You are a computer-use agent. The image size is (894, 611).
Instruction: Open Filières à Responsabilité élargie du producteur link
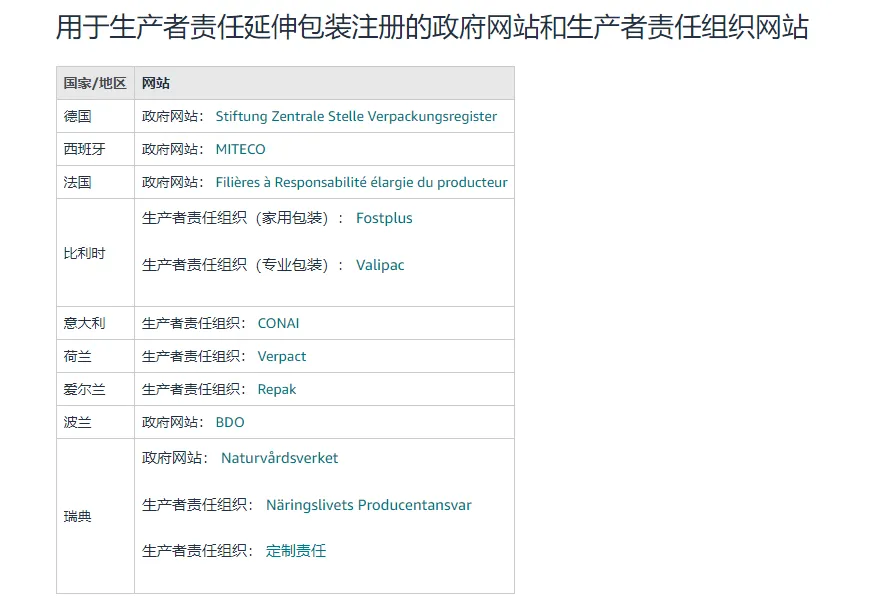(361, 182)
